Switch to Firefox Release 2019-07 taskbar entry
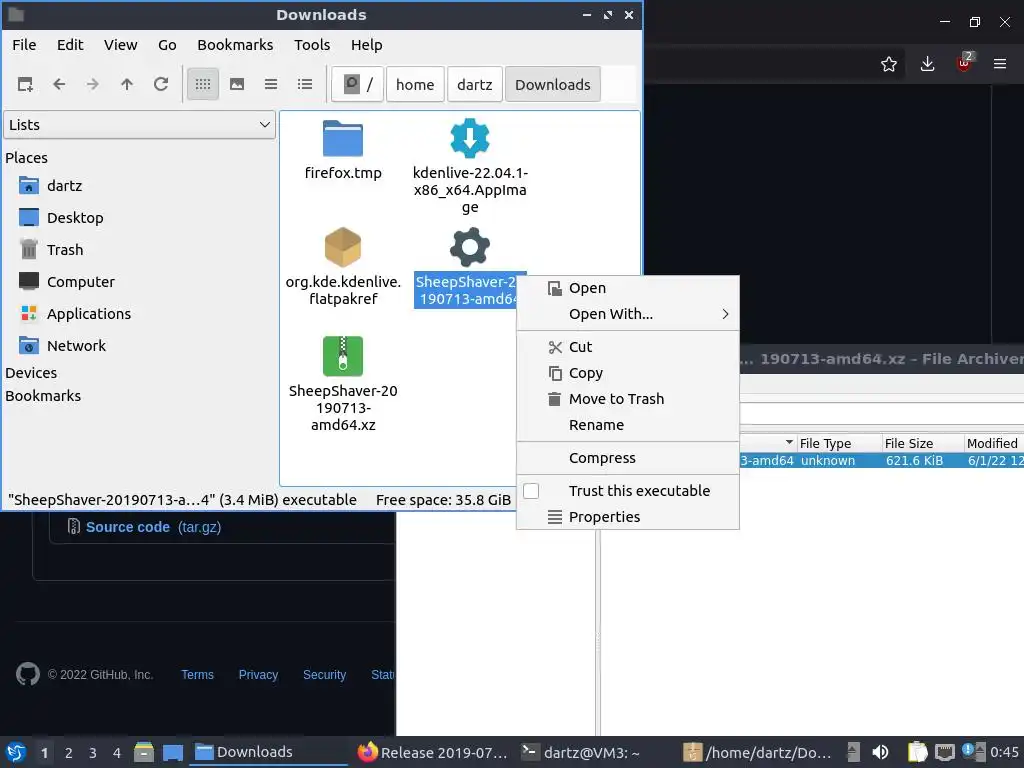Image resolution: width=1024 pixels, height=768 pixels. (433, 752)
